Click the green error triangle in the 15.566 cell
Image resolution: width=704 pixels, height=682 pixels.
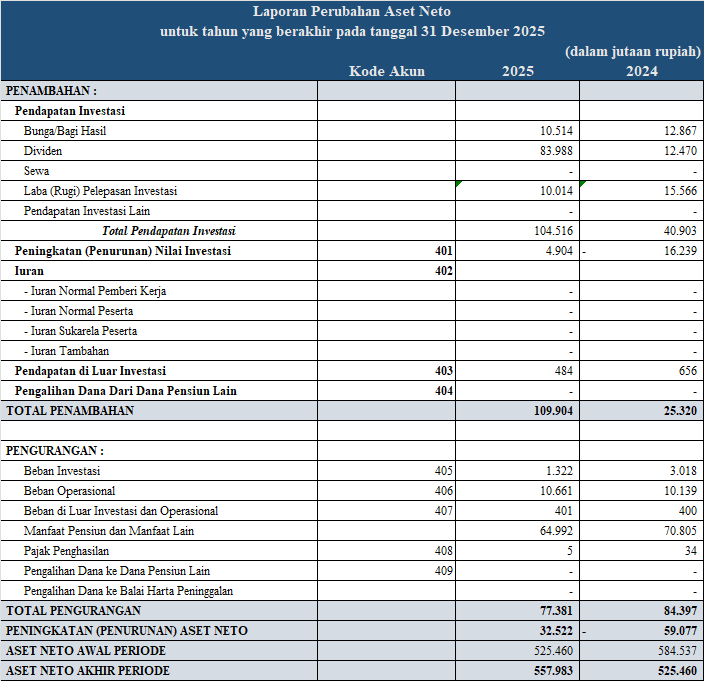coord(583,184)
